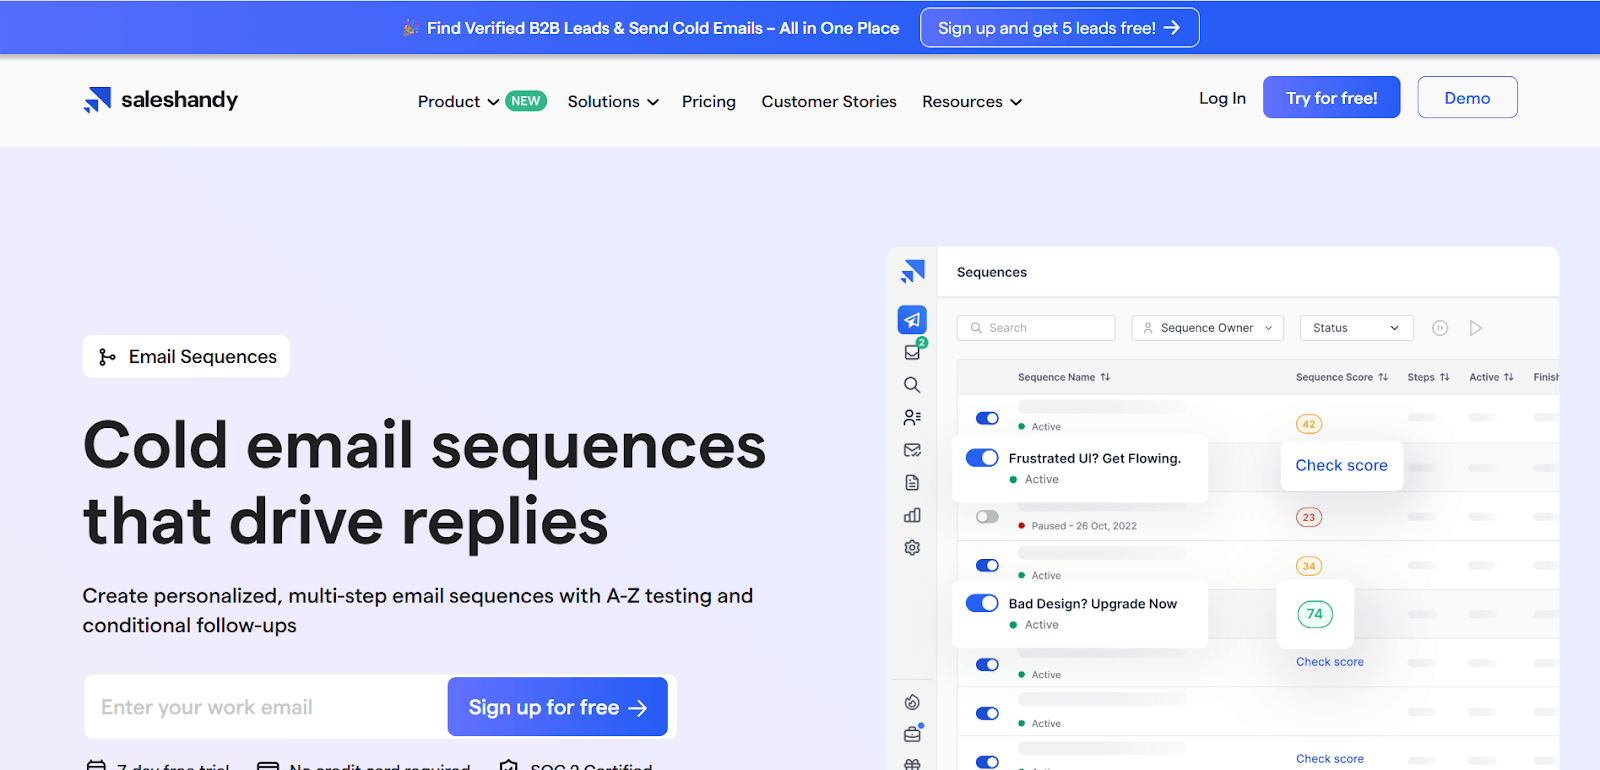Screen dimensions: 1600x770
Task: Click the Try for free! button
Action: point(1331,97)
